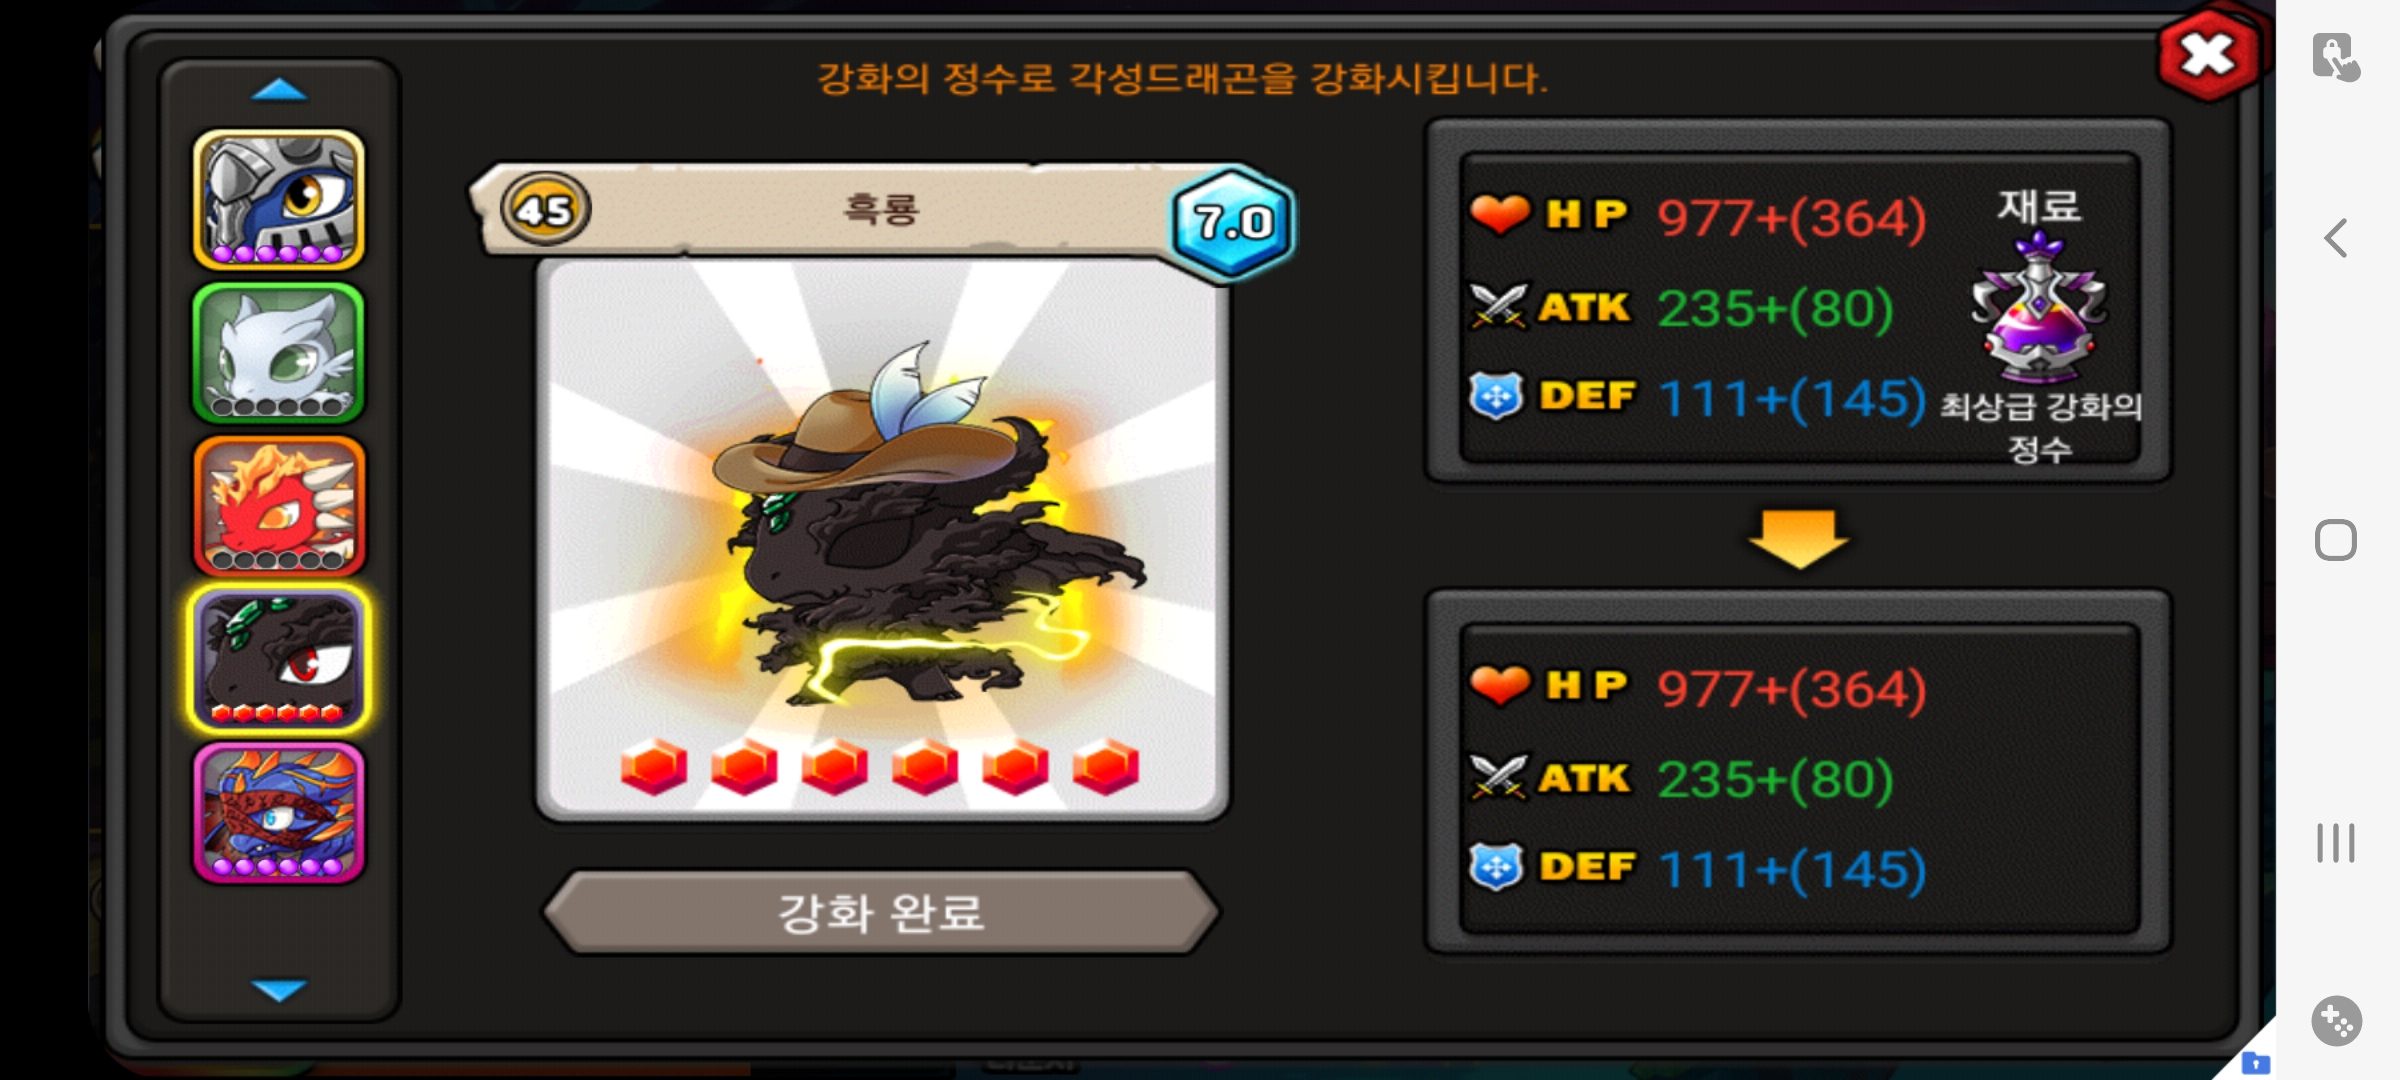Tap the Android back chevron button
This screenshot has height=1080, width=2400.
[2336, 238]
